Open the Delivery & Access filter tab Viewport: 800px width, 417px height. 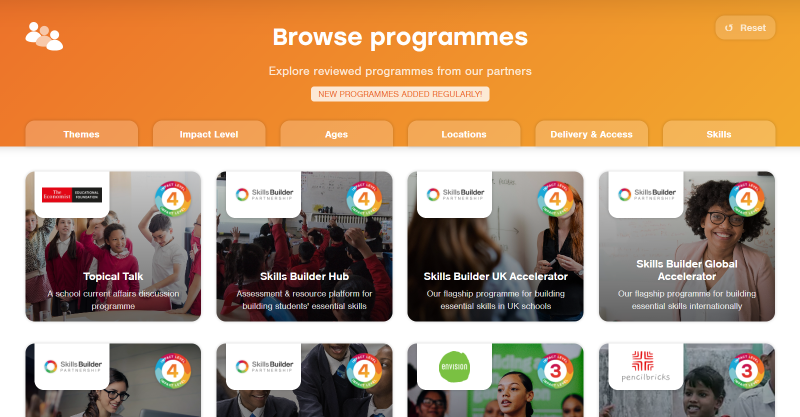click(x=591, y=134)
